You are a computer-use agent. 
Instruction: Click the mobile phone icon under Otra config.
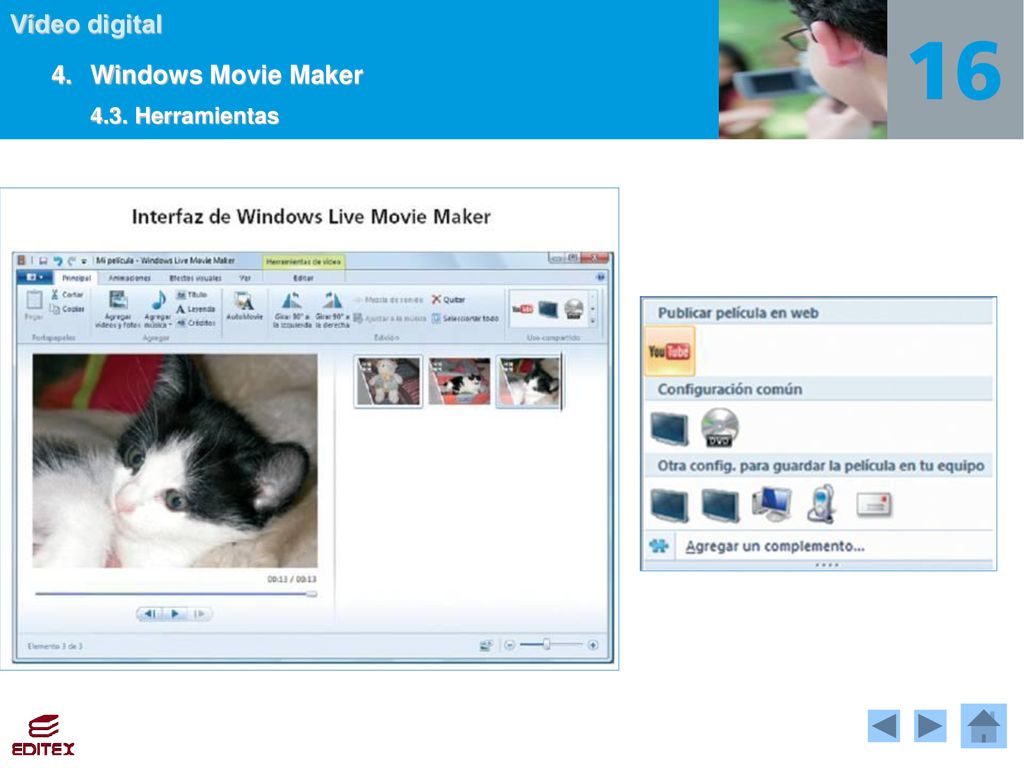pos(822,504)
